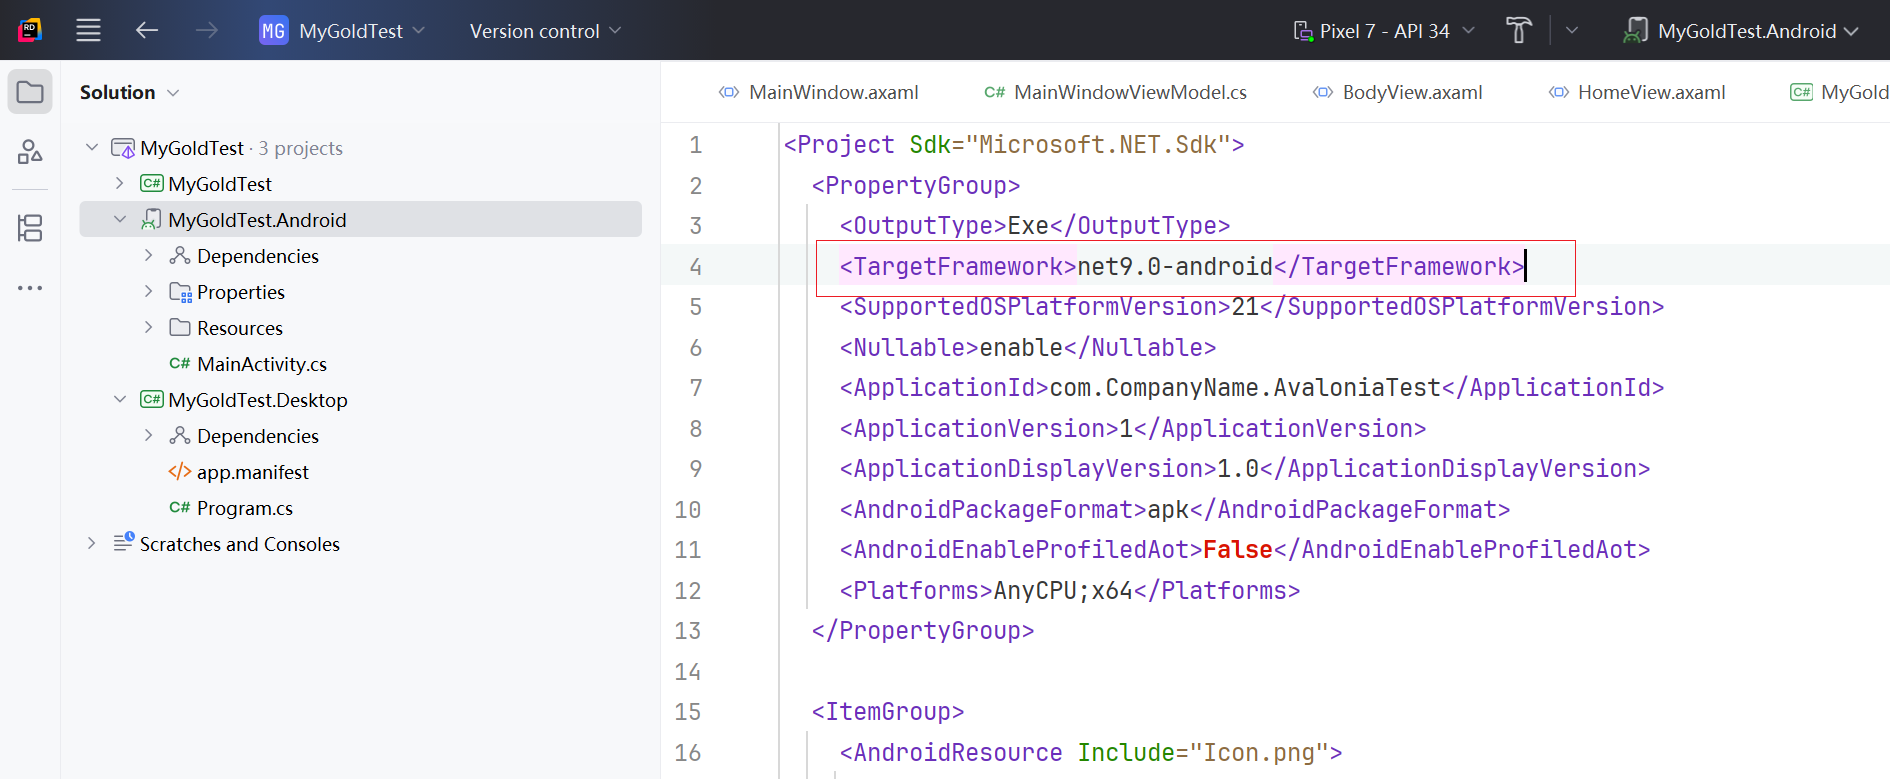
Task: Expand Scratches and Consoles node
Action: tap(92, 543)
